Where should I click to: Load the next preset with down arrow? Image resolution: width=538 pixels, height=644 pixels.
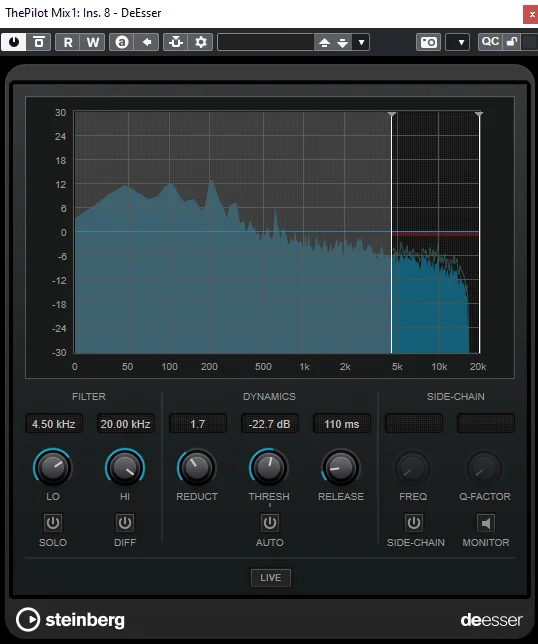[x=343, y=42]
